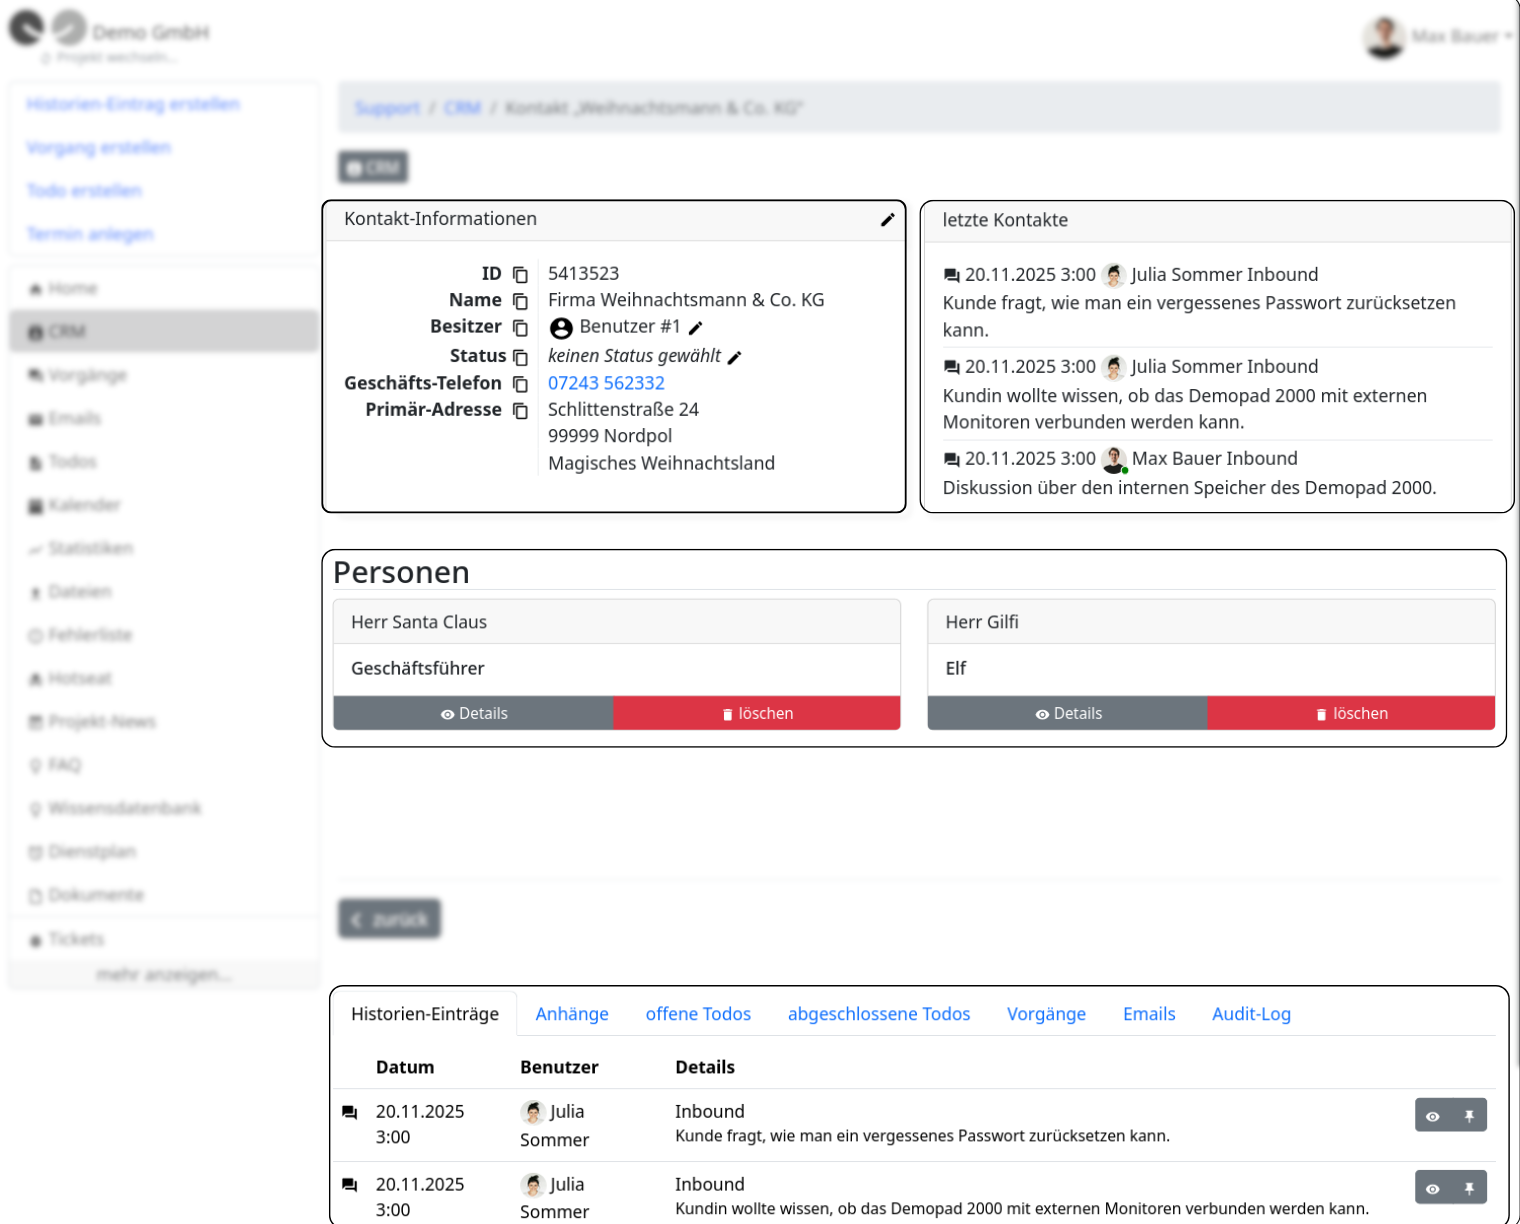Call the phone number 07243 562332

point(606,383)
